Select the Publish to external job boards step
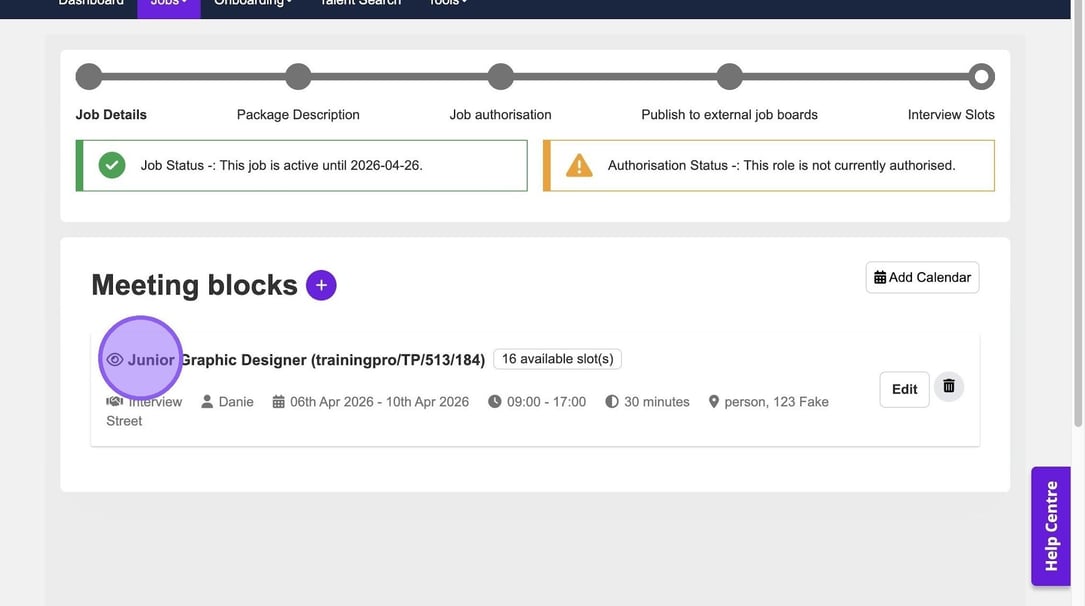Viewport: 1085px width, 606px height. 729,77
